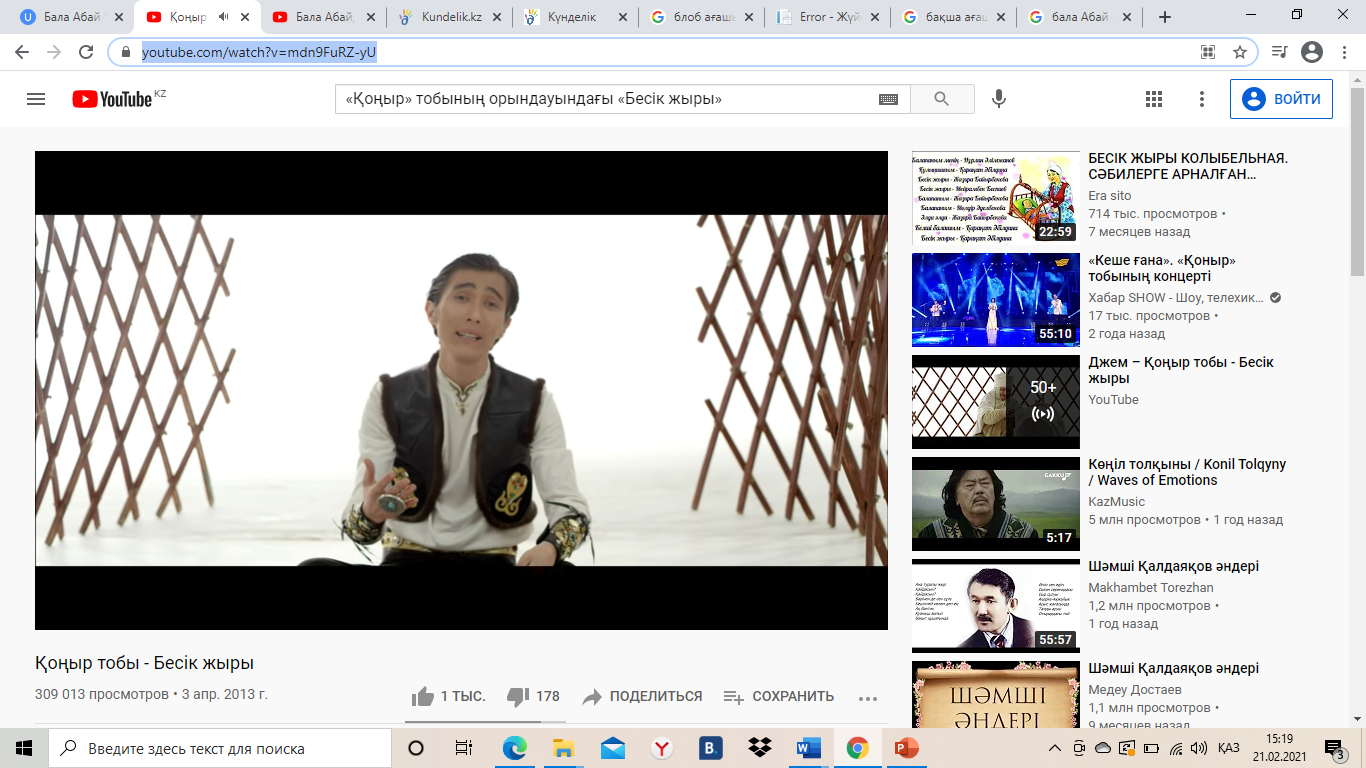Open YouTube settings three-dot menu
Screen dimensions: 1366x768
pos(1202,99)
